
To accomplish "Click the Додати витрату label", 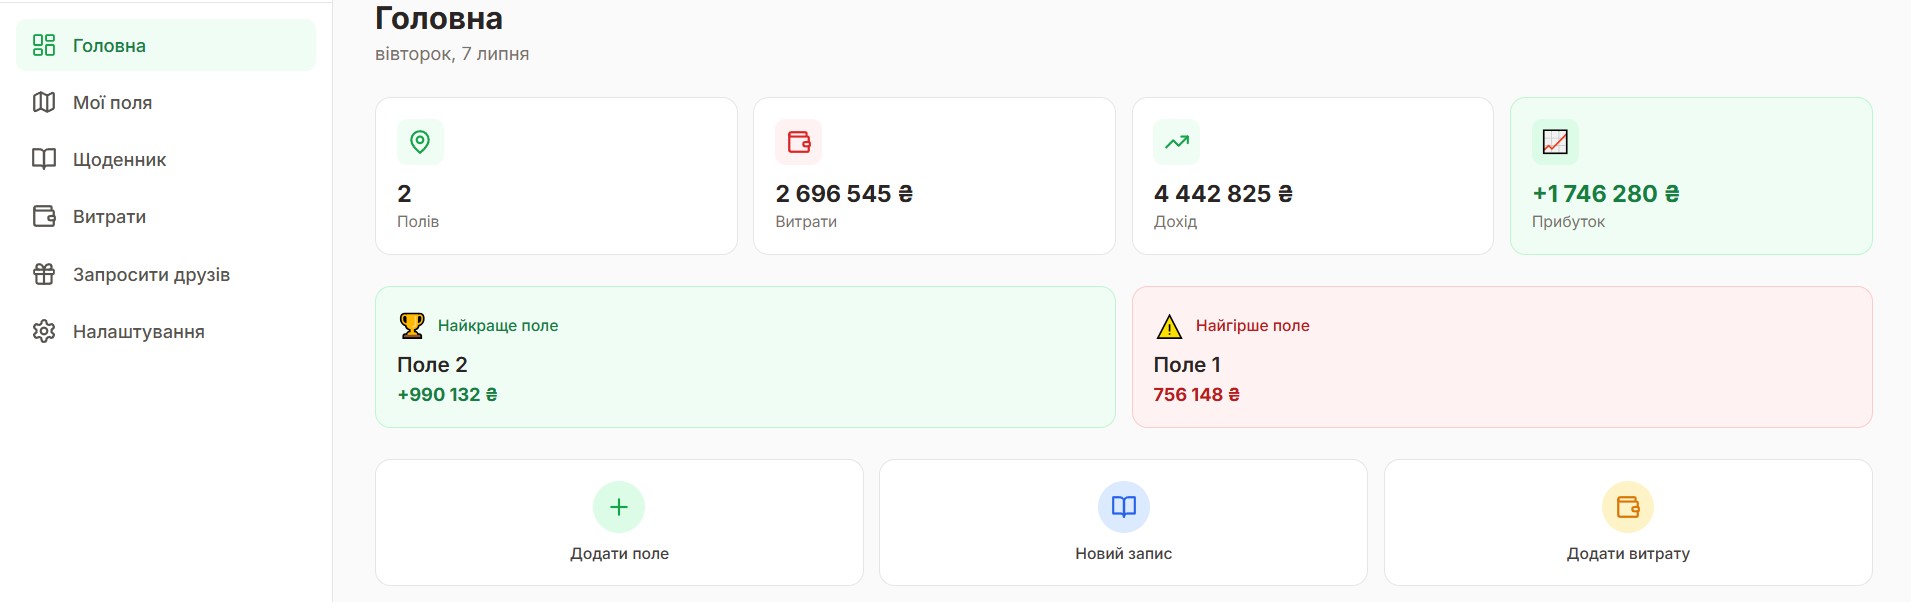I will pos(1628,553).
